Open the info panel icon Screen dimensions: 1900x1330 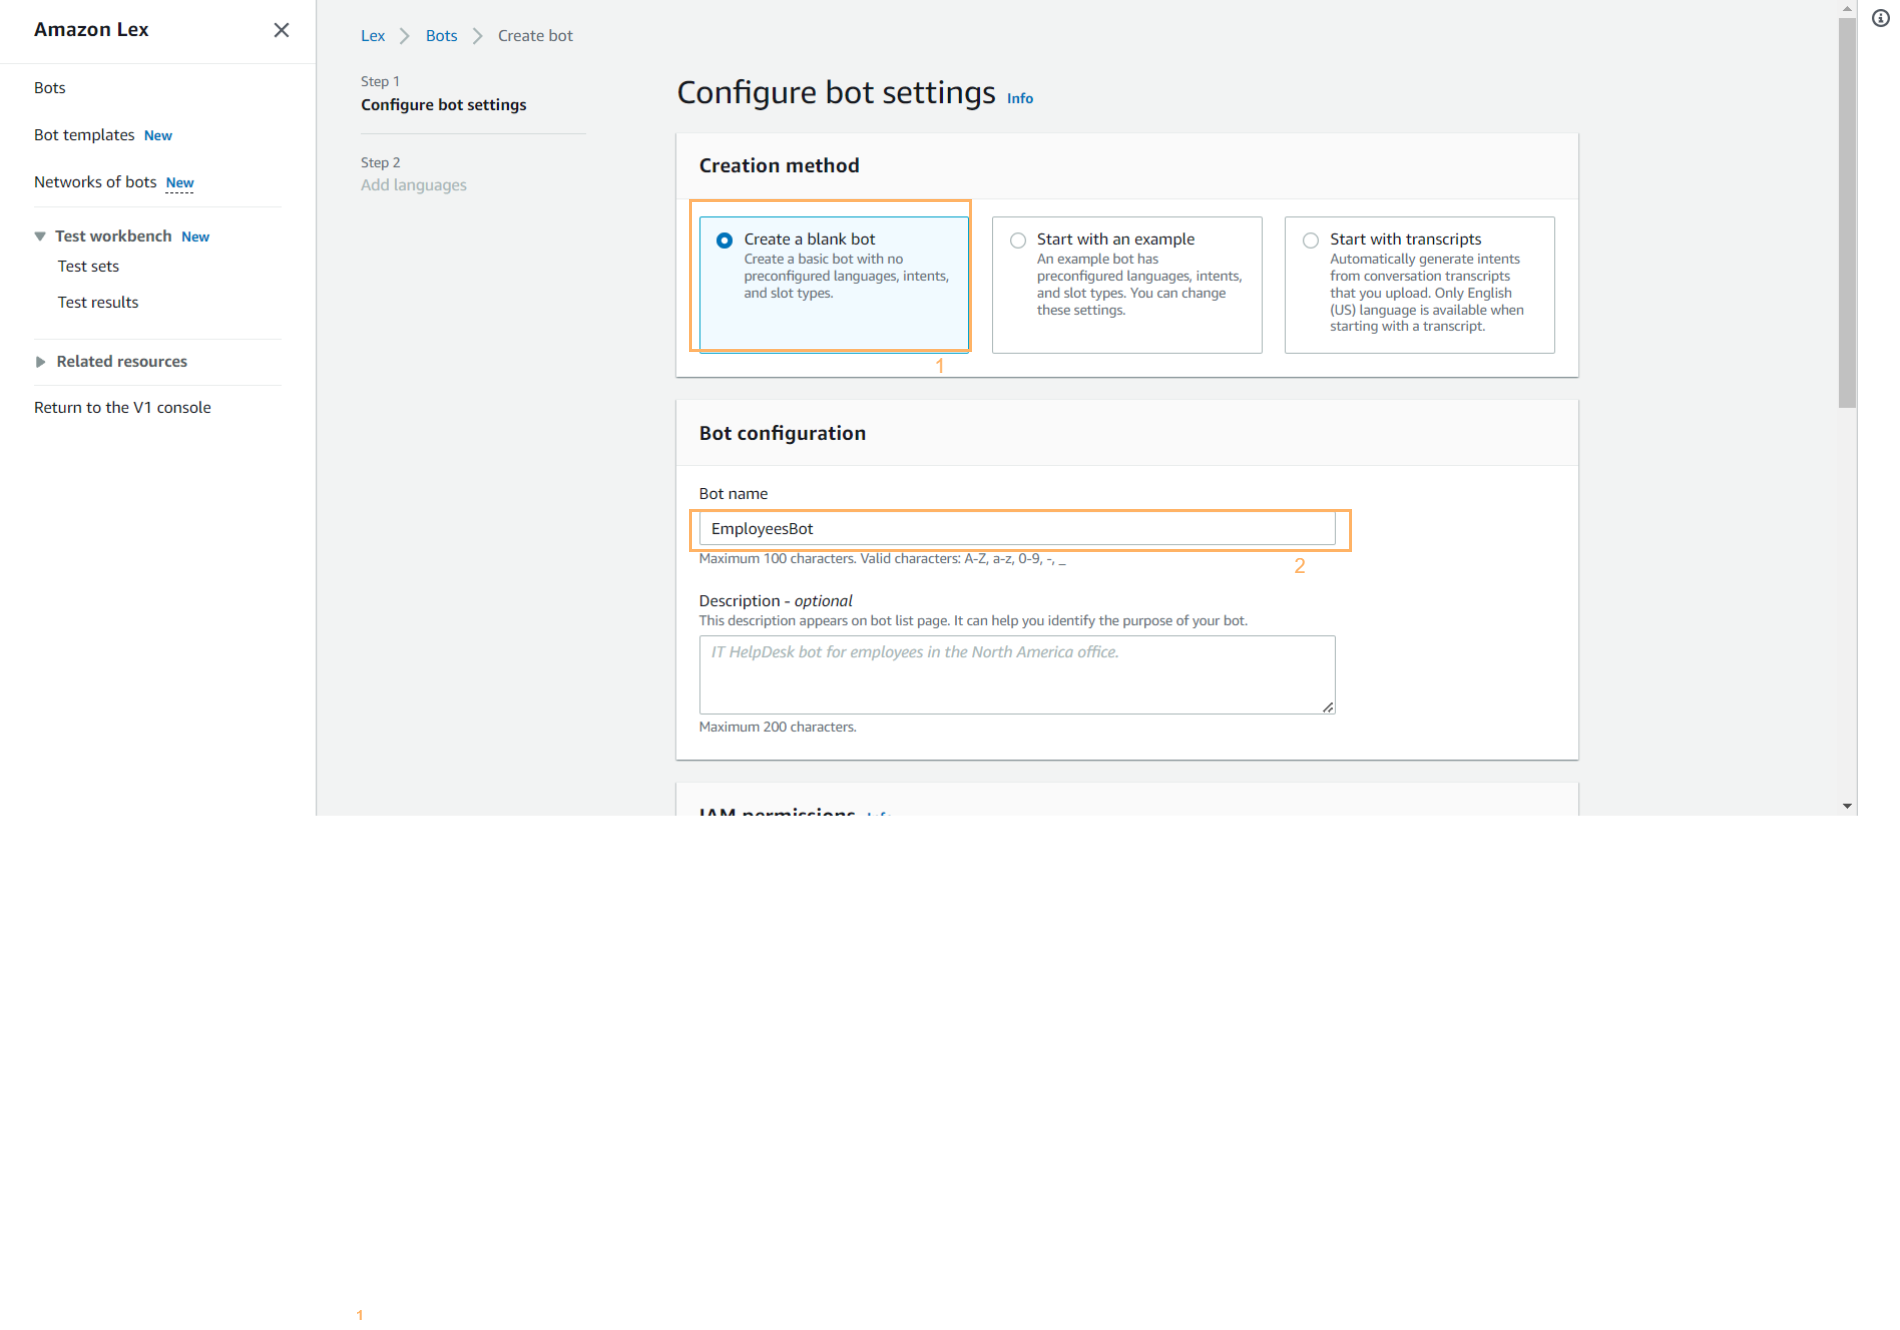[x=1880, y=19]
